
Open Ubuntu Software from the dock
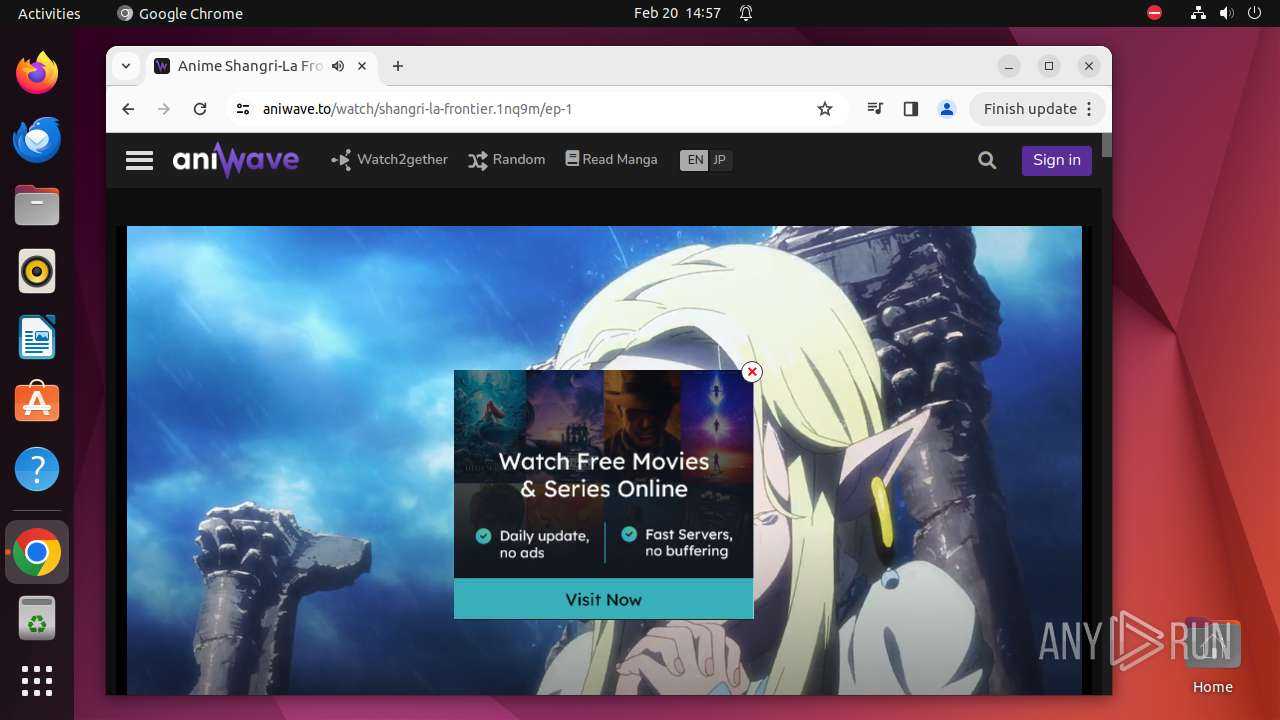tap(37, 403)
